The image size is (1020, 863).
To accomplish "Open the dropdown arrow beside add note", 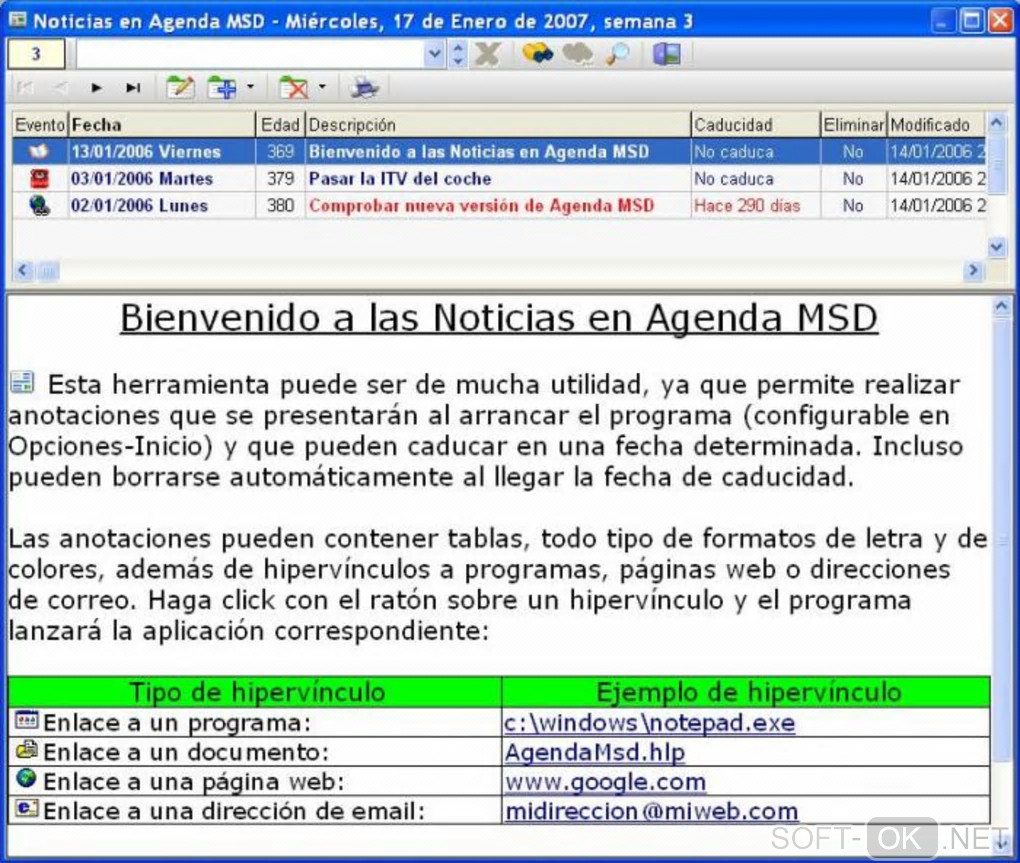I will tap(250, 87).
